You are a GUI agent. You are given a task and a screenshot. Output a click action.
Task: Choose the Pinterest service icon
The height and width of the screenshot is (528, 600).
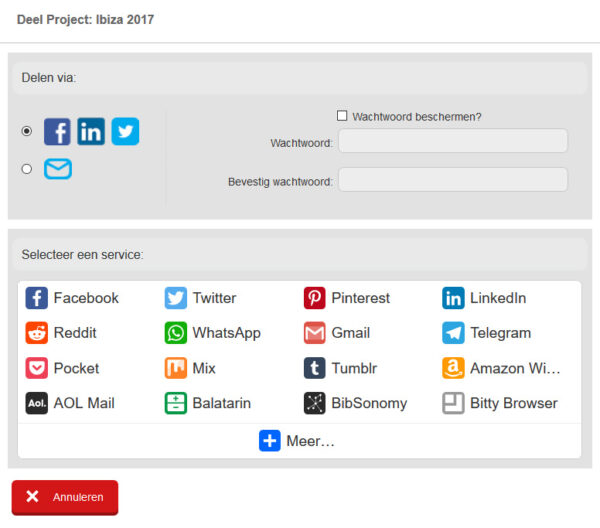[315, 298]
